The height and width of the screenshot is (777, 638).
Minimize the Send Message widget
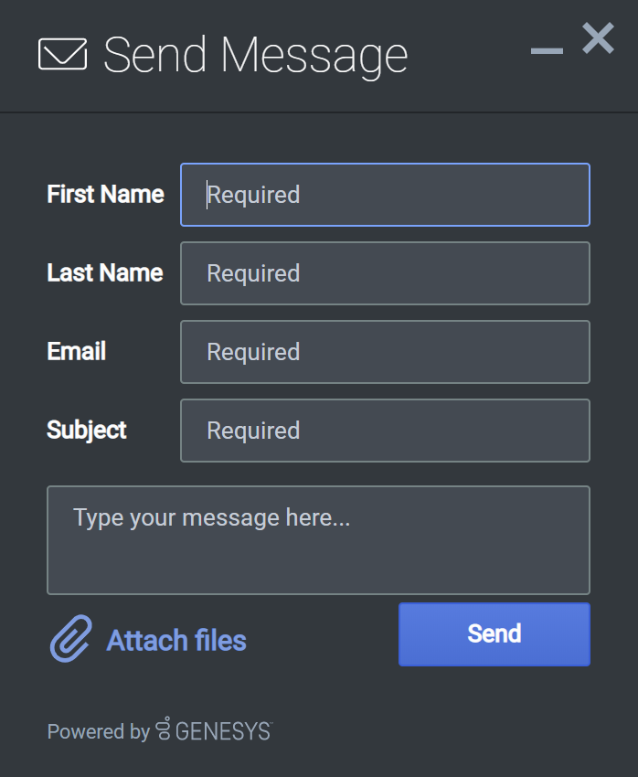pos(547,51)
